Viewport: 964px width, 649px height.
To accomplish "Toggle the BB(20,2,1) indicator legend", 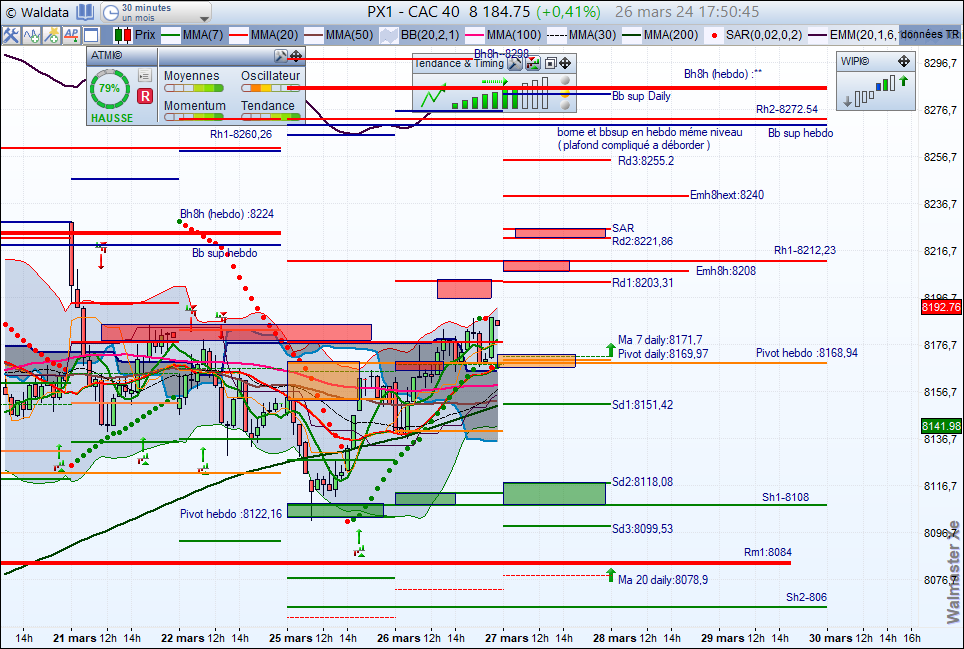I will coord(420,35).
